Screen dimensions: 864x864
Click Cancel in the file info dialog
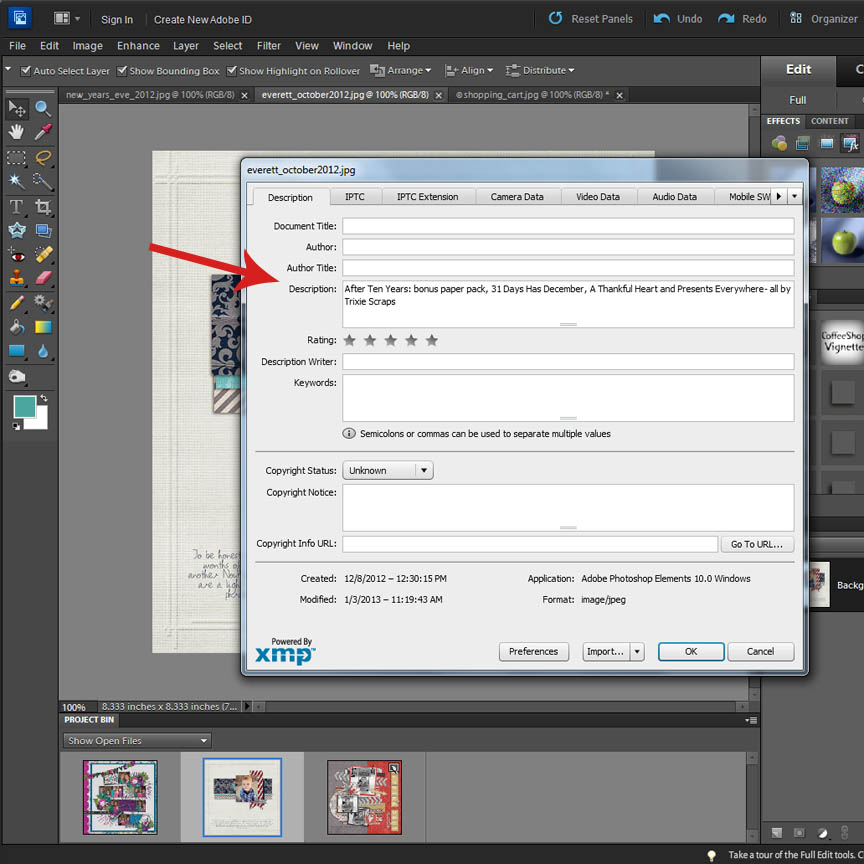[760, 651]
